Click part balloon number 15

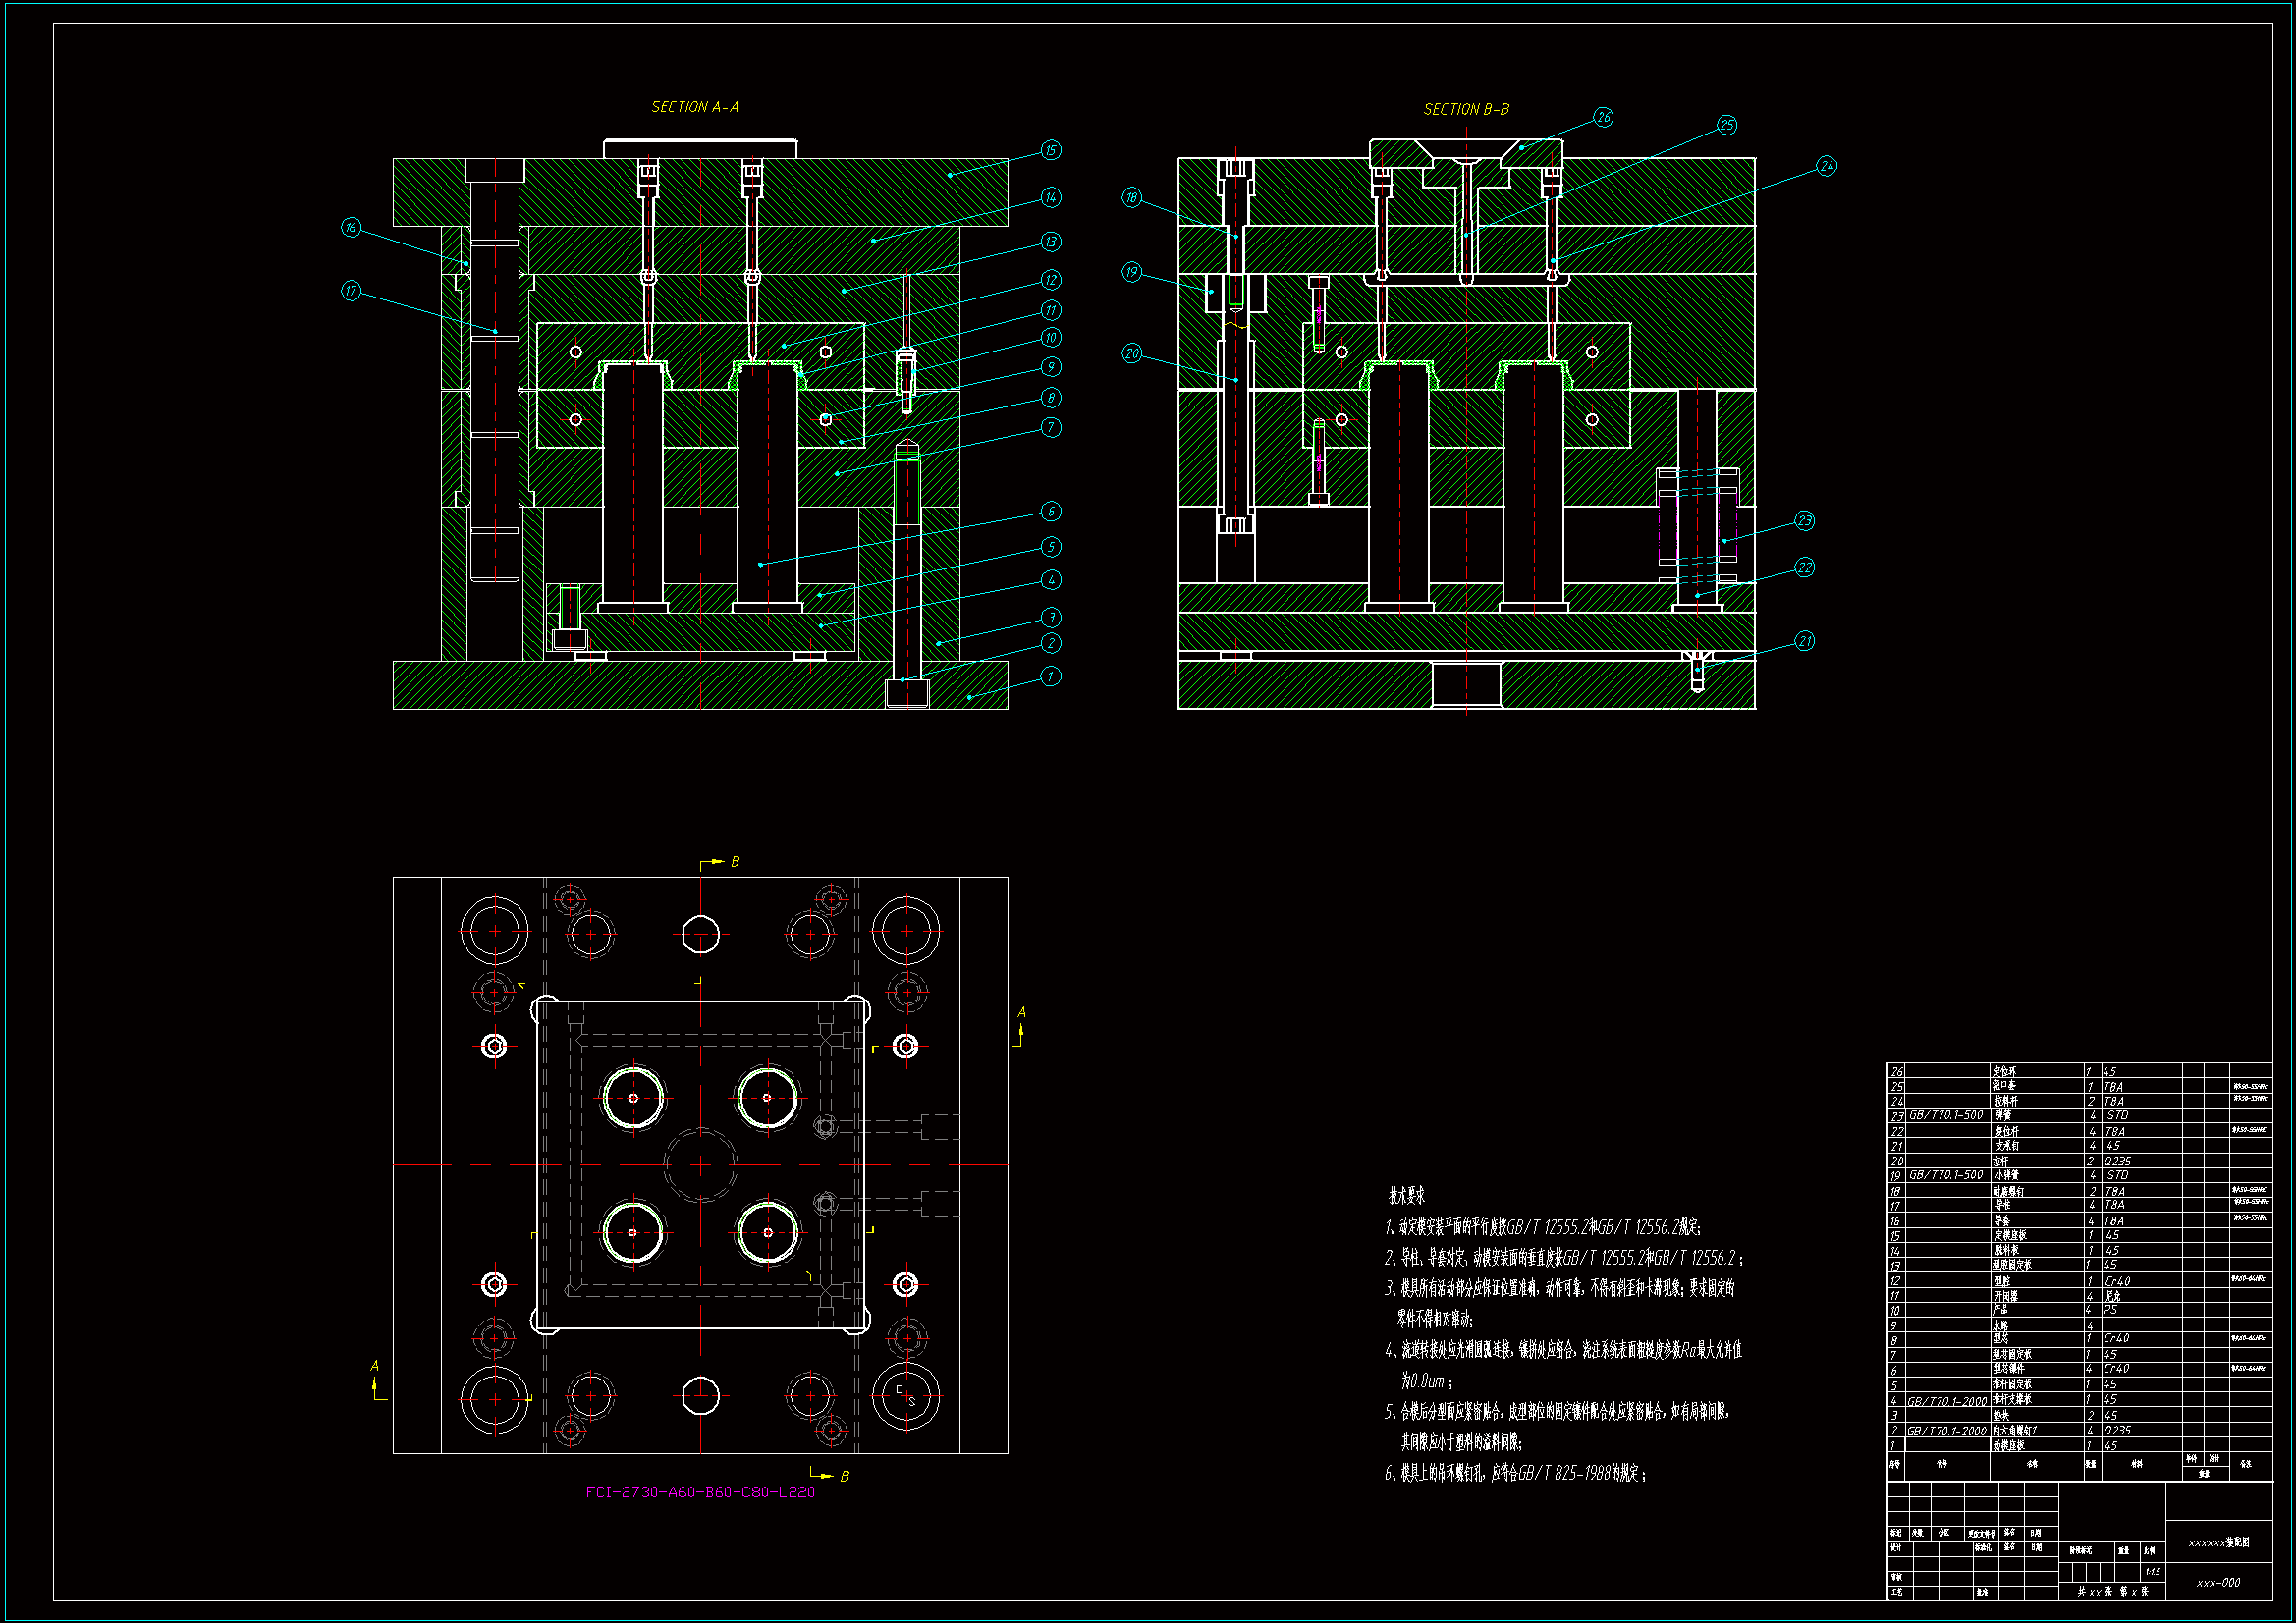click(1050, 150)
